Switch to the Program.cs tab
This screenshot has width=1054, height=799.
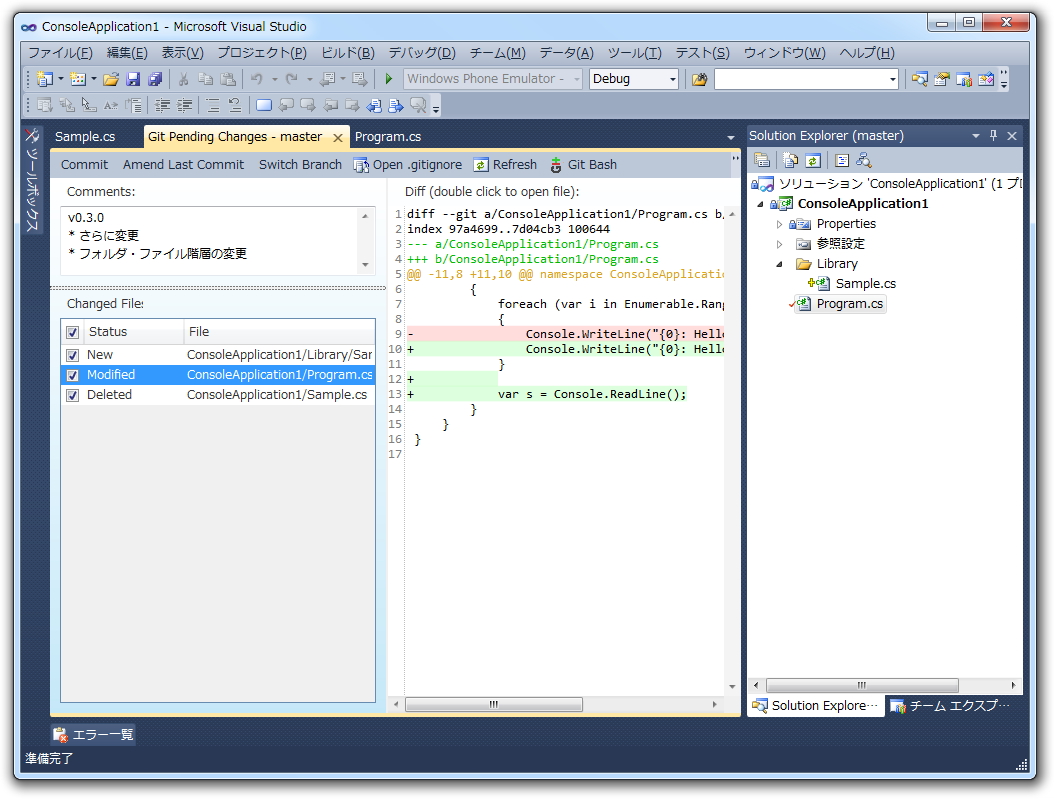coord(388,137)
